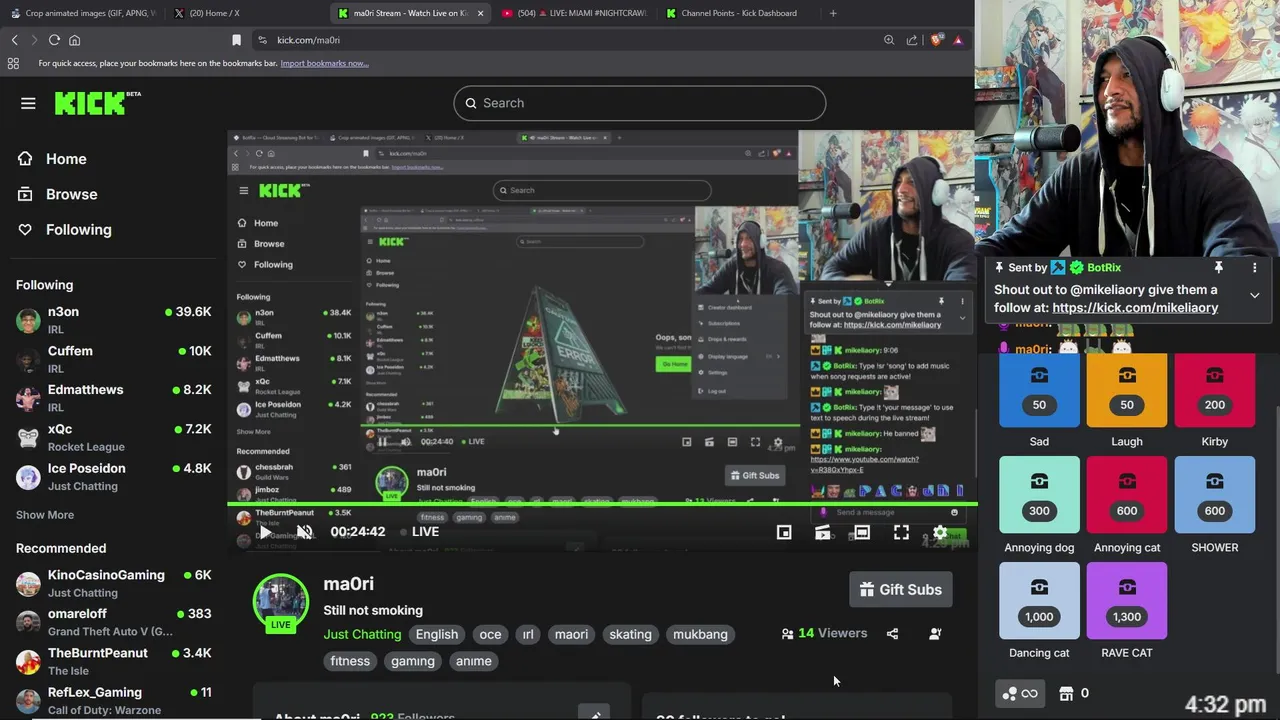Open KinoCasinoGaming in Recommended
This screenshot has height=720, width=1280.
(113, 583)
